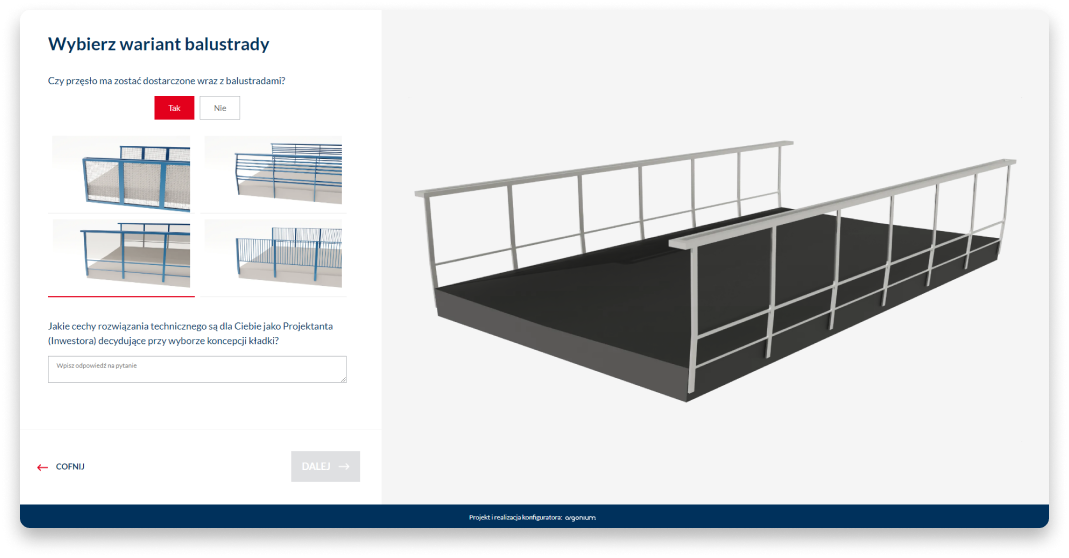Select the vertical-bars balustrade thumbnail
Image resolution: width=1069 pixels, height=558 pixels.
[x=273, y=254]
